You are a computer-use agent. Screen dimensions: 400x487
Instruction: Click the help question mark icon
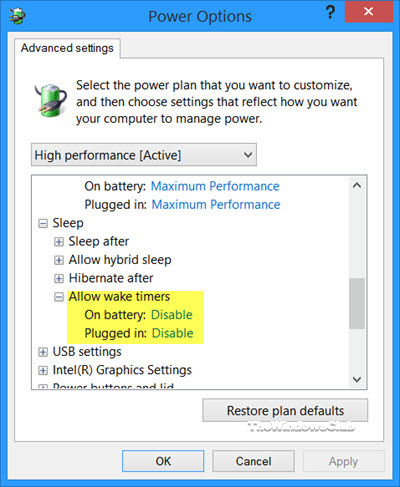pyautogui.click(x=330, y=12)
